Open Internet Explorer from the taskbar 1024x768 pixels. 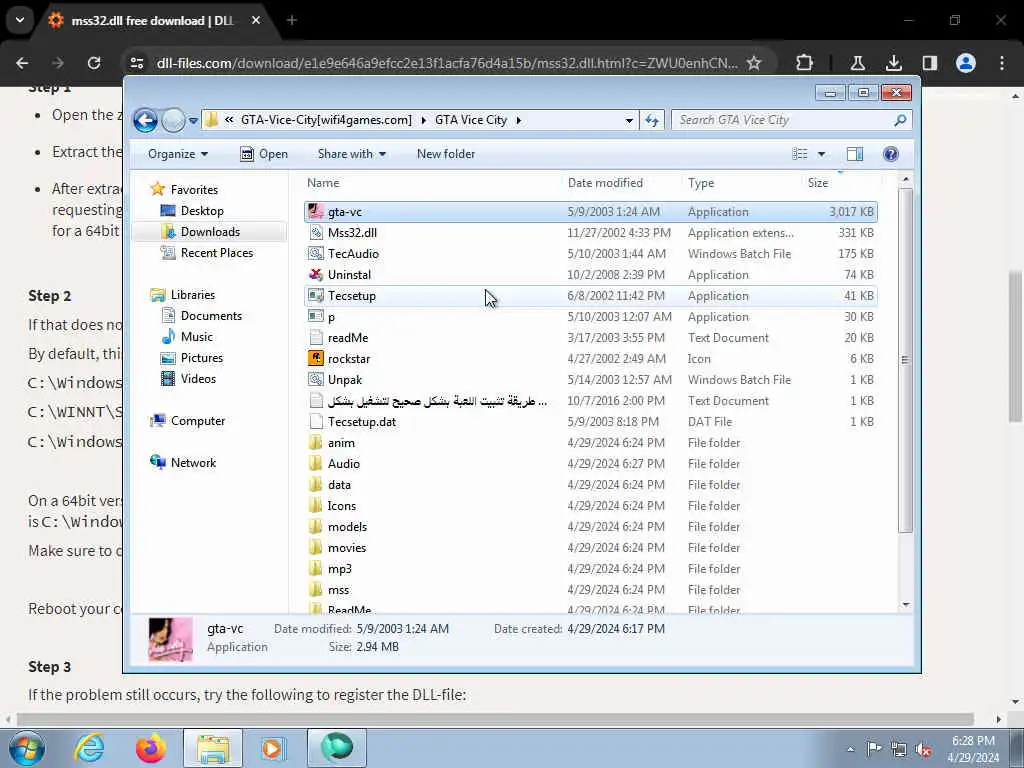[89, 748]
